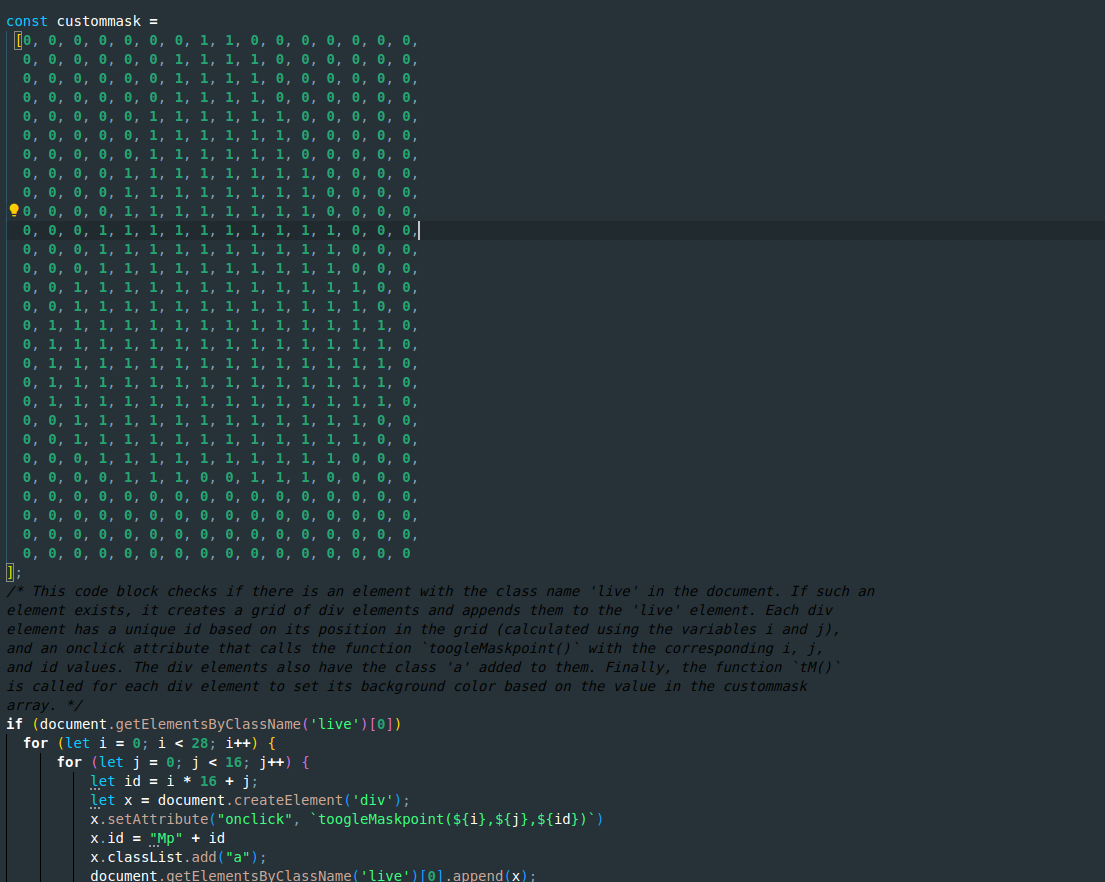Click the 'if' keyword before document

[14, 724]
